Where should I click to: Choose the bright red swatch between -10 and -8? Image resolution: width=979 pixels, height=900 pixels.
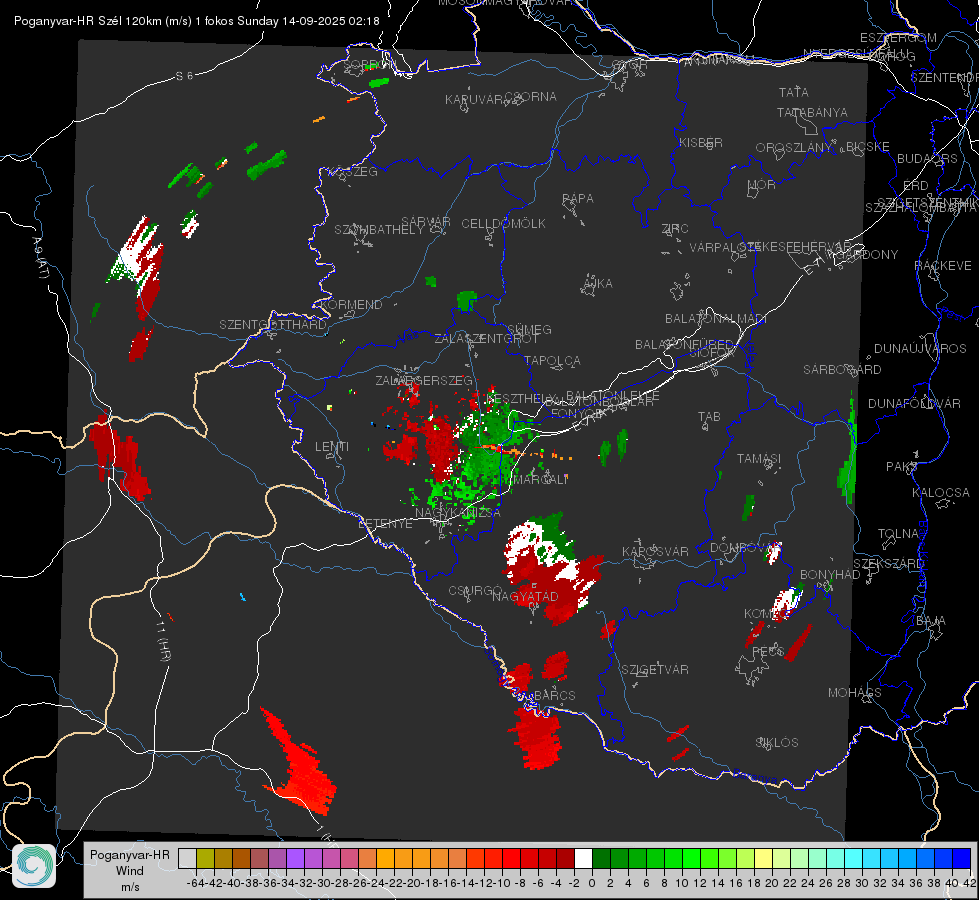511,858
